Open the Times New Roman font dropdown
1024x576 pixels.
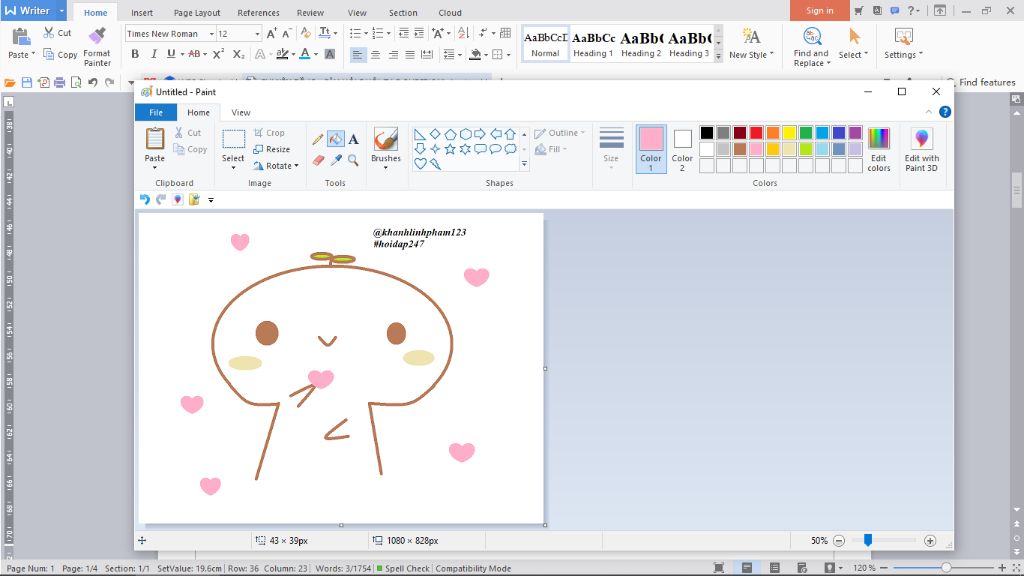(x=212, y=34)
